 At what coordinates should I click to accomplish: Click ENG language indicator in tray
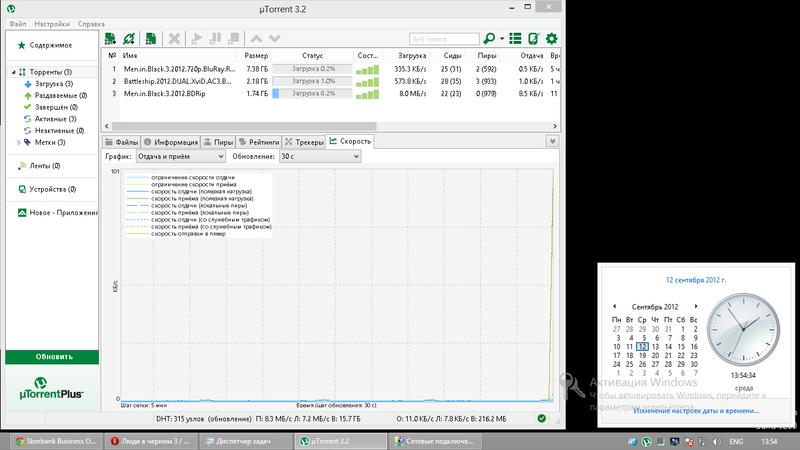[736, 442]
